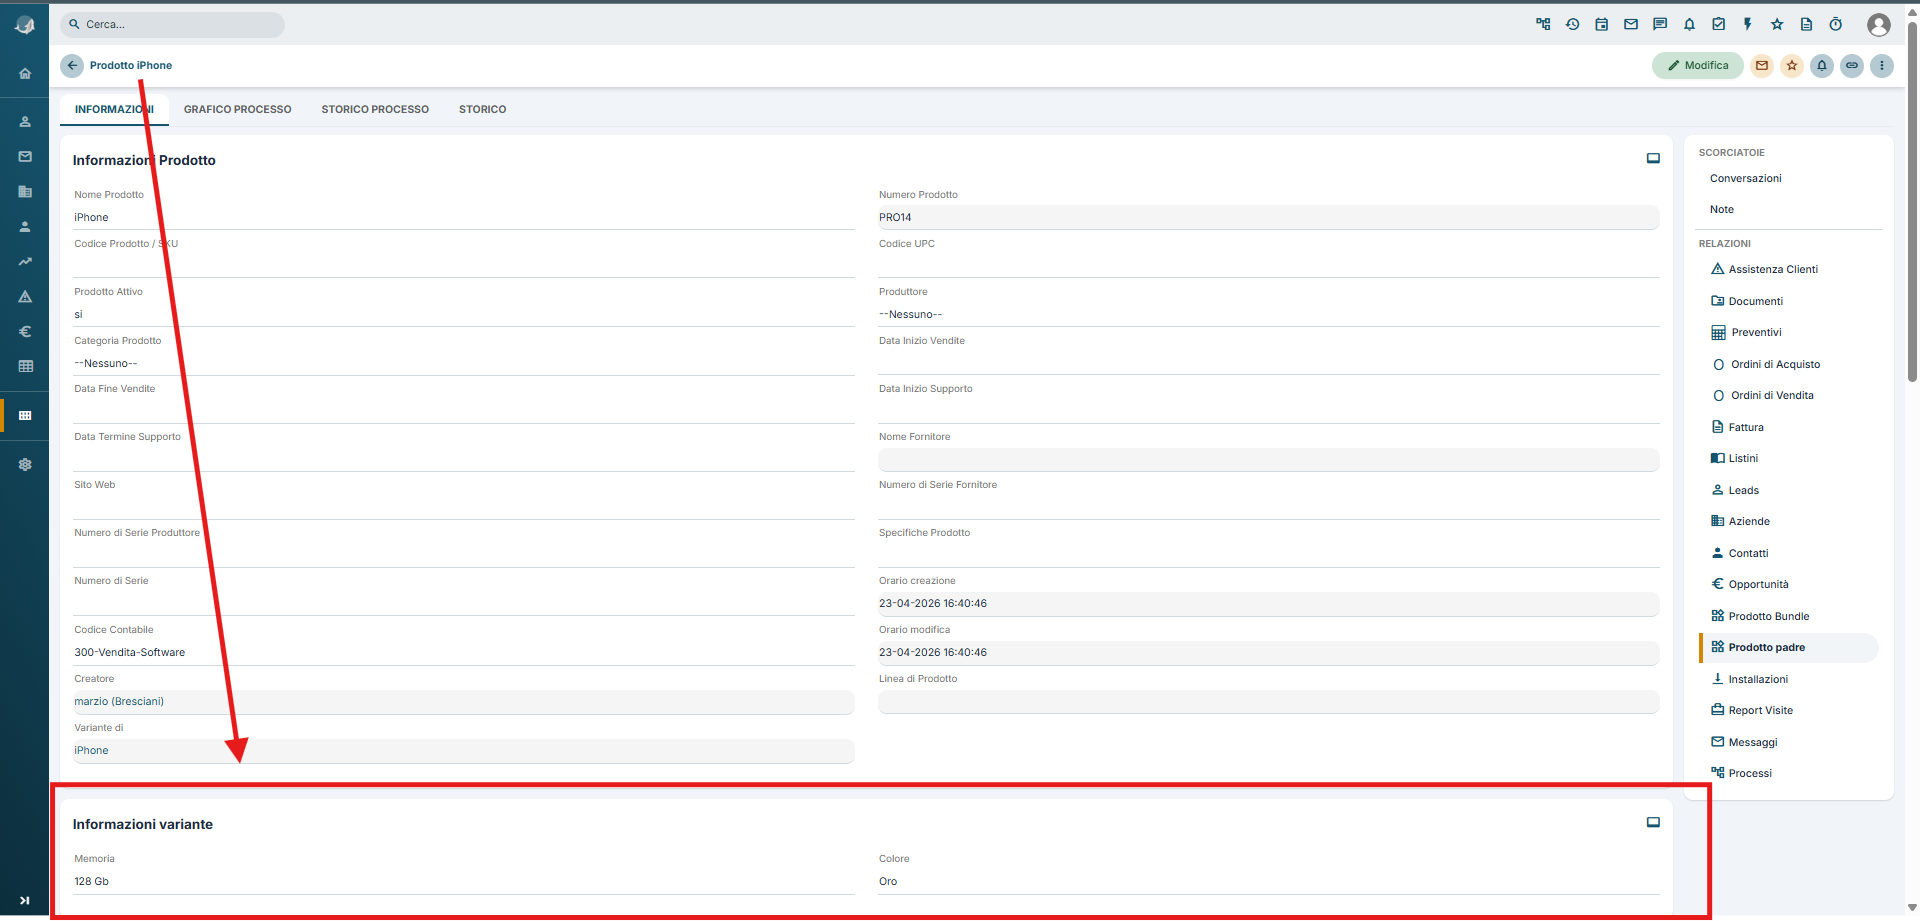Viewport: 1920px width, 921px height.
Task: Open Opportunità relation
Action: pos(1750,584)
